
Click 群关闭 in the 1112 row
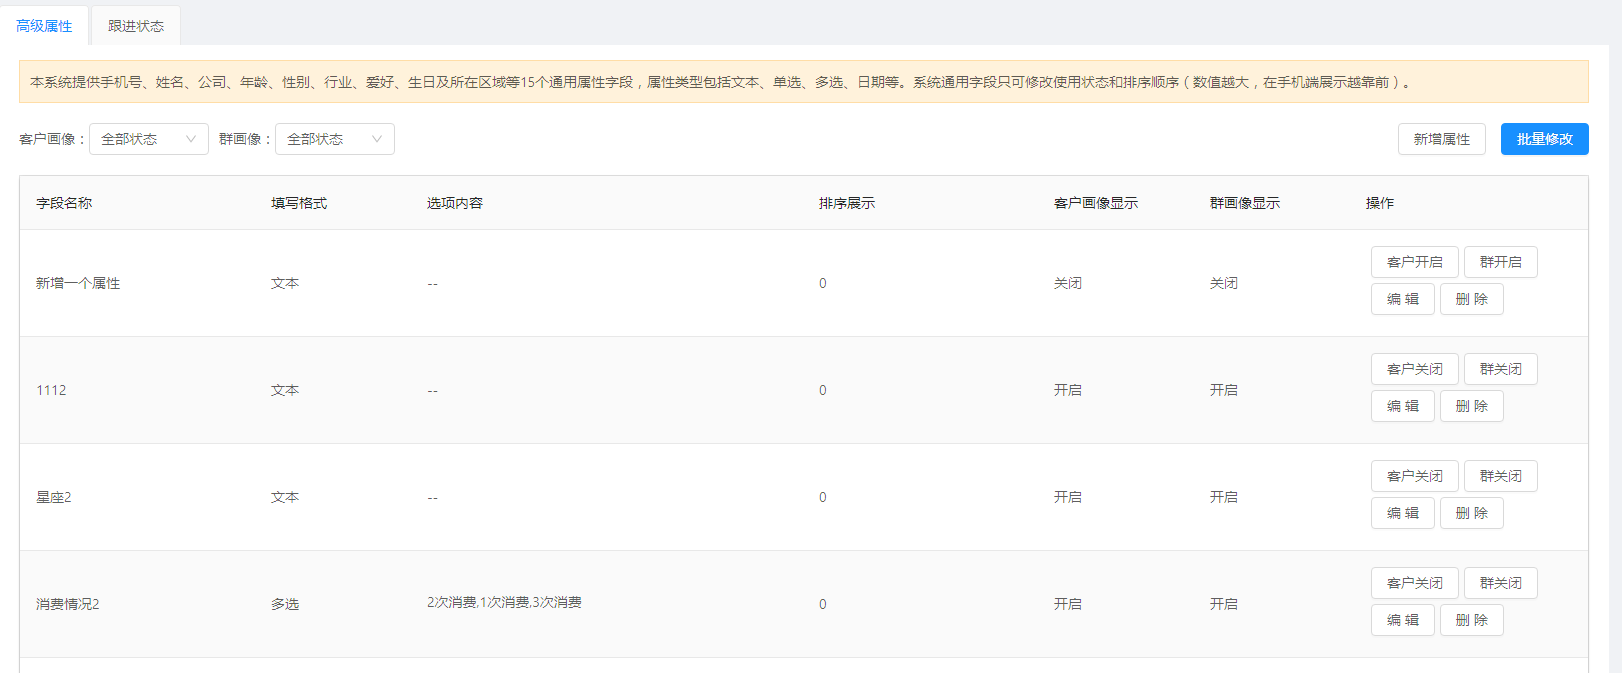tap(1501, 369)
